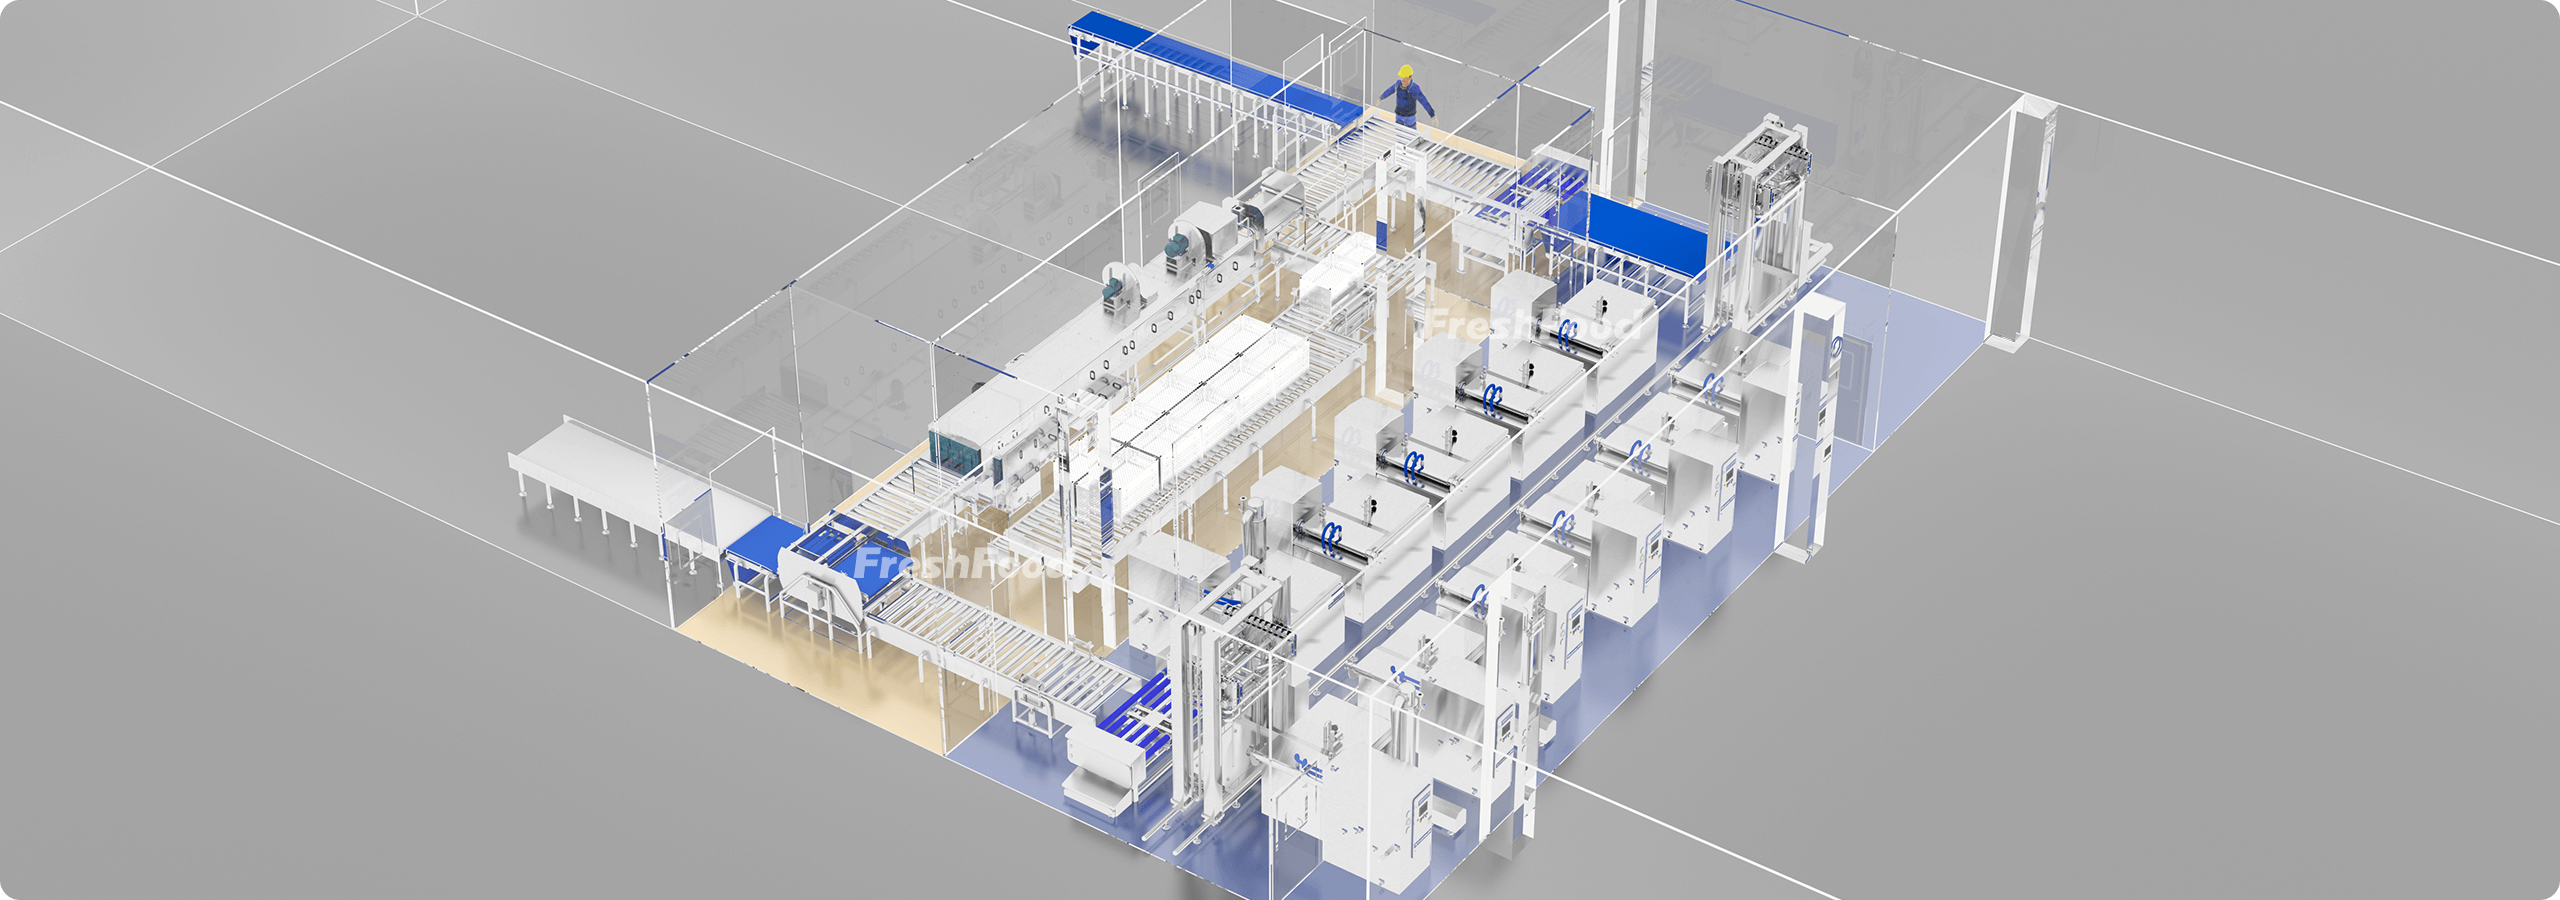The image size is (2560, 900).
Task: Click the control panel screen on bottom right machine
Action: coord(1421,808)
